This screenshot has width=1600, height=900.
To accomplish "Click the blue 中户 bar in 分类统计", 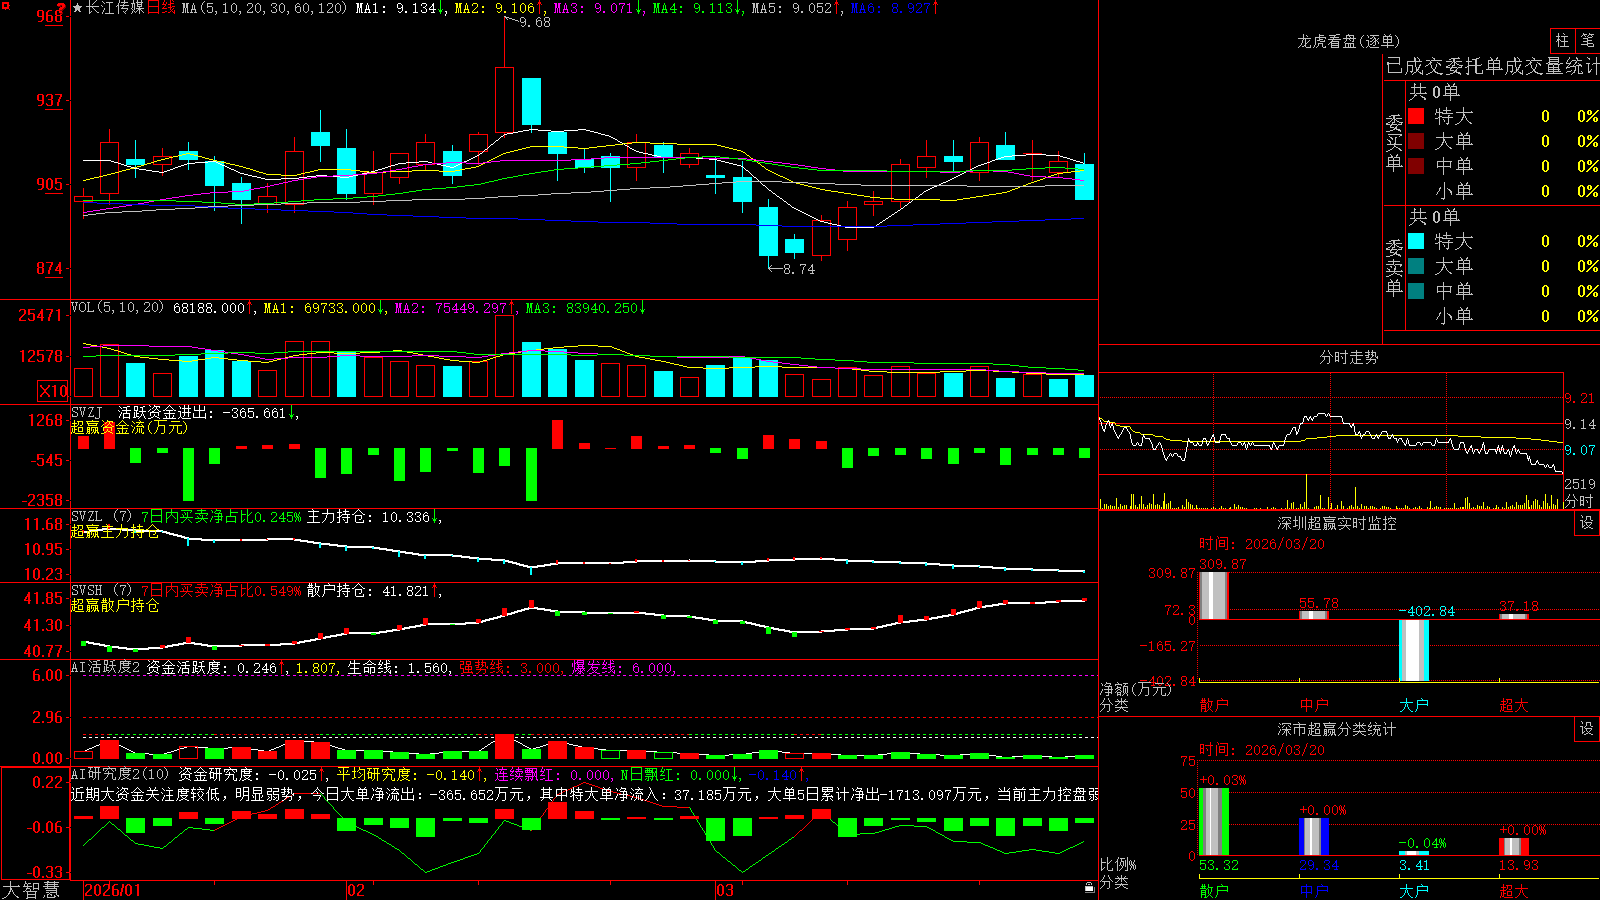I will (1314, 837).
